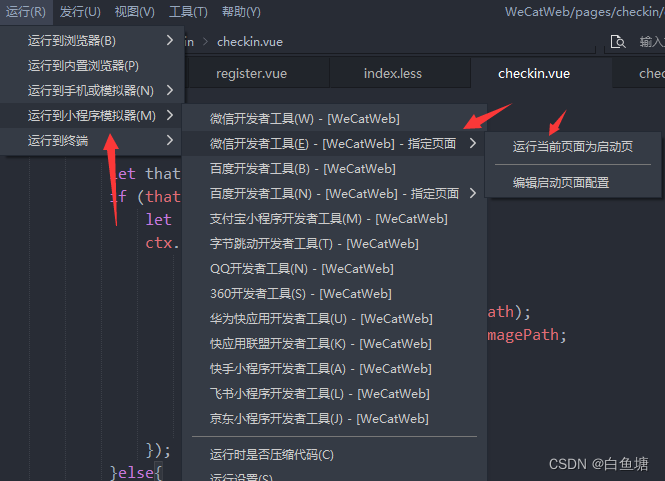
Task: Select 运行到浏览器(B) menu entry
Action: click(92, 41)
